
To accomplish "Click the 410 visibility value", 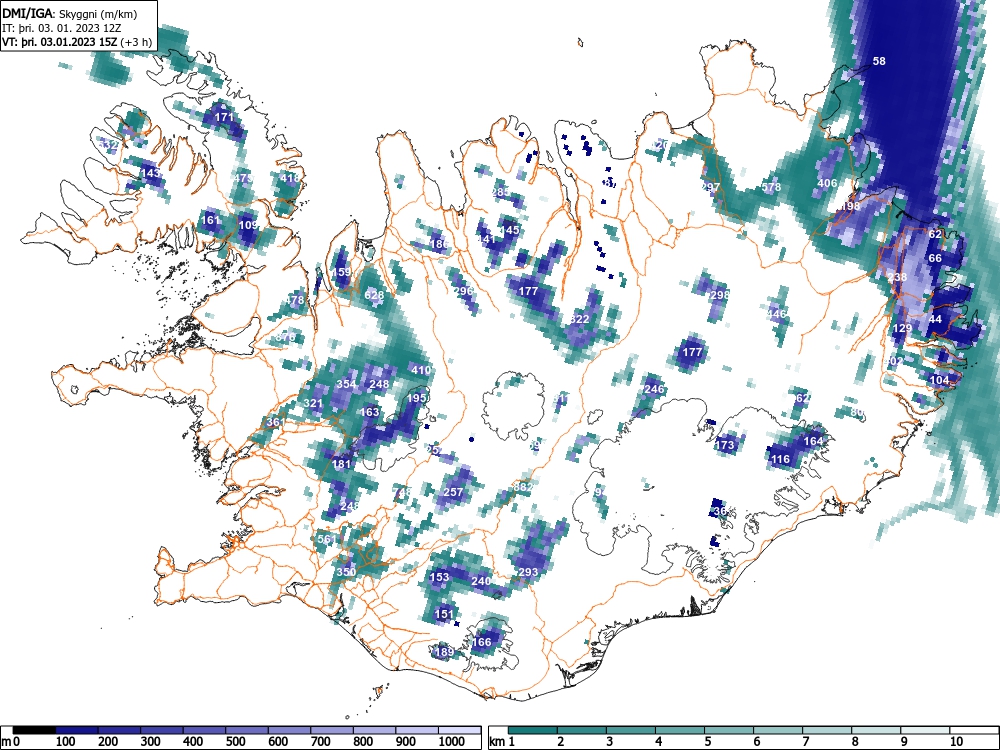I will [420, 370].
